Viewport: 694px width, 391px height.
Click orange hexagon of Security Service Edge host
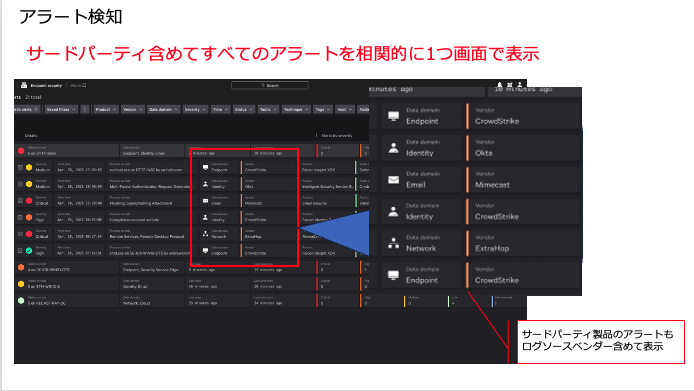pyautogui.click(x=21, y=267)
